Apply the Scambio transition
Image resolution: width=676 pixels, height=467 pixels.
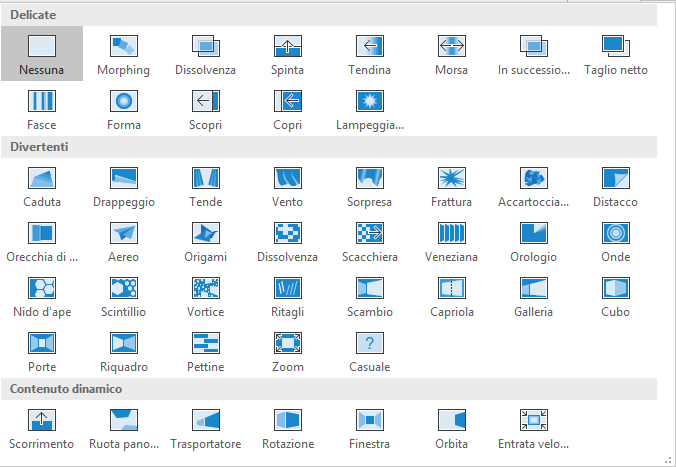point(369,296)
